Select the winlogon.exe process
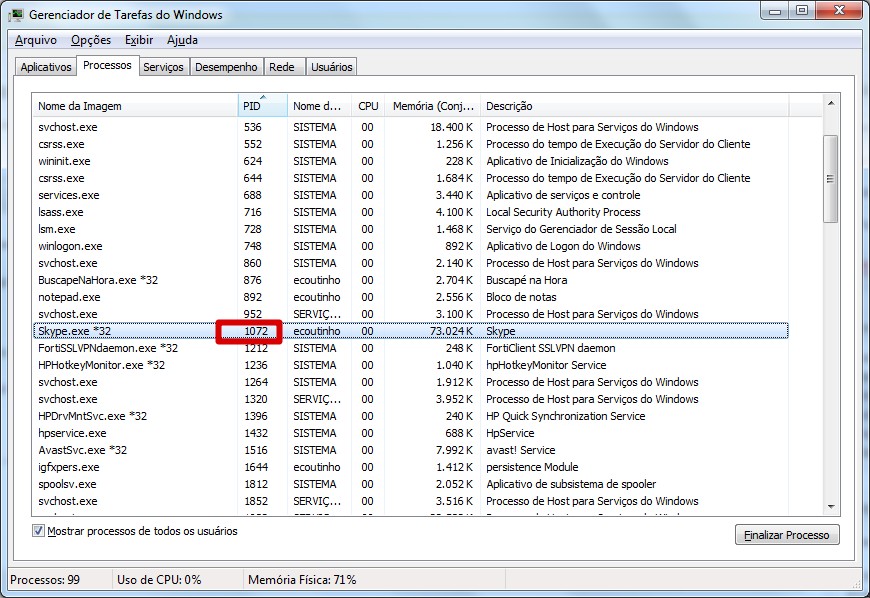 pyautogui.click(x=411, y=246)
